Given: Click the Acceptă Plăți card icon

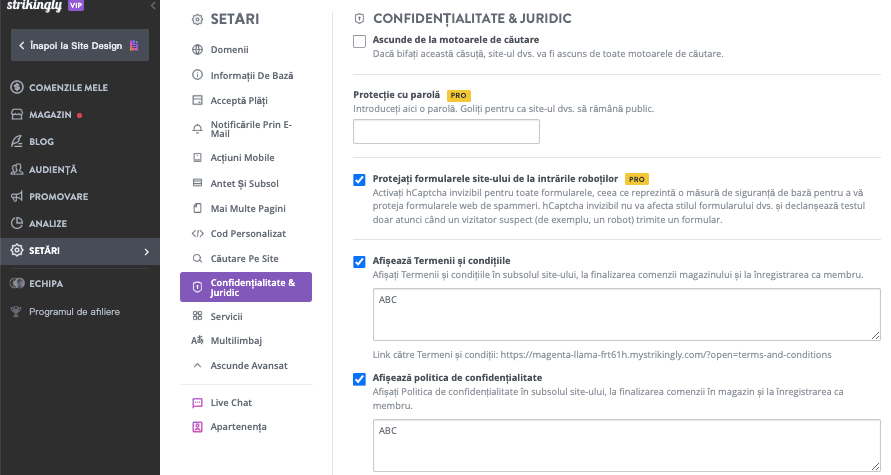Looking at the screenshot, I should coord(197,101).
